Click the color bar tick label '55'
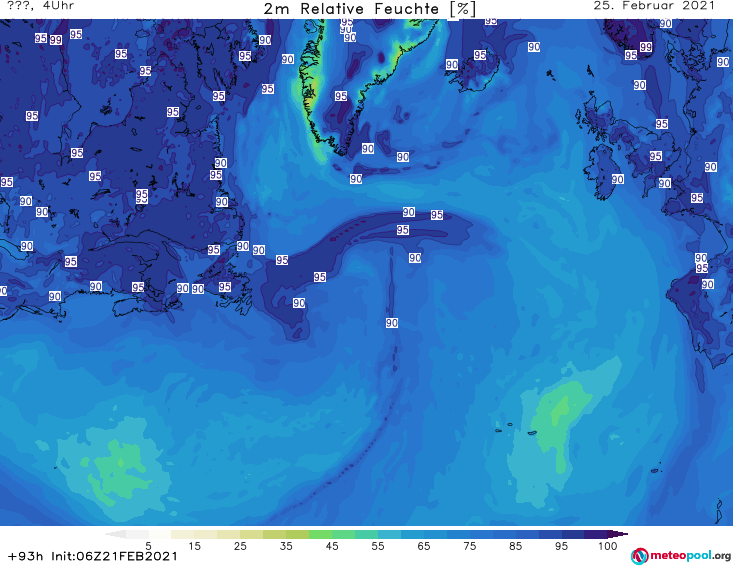This screenshot has height=566, width=733. [x=378, y=546]
